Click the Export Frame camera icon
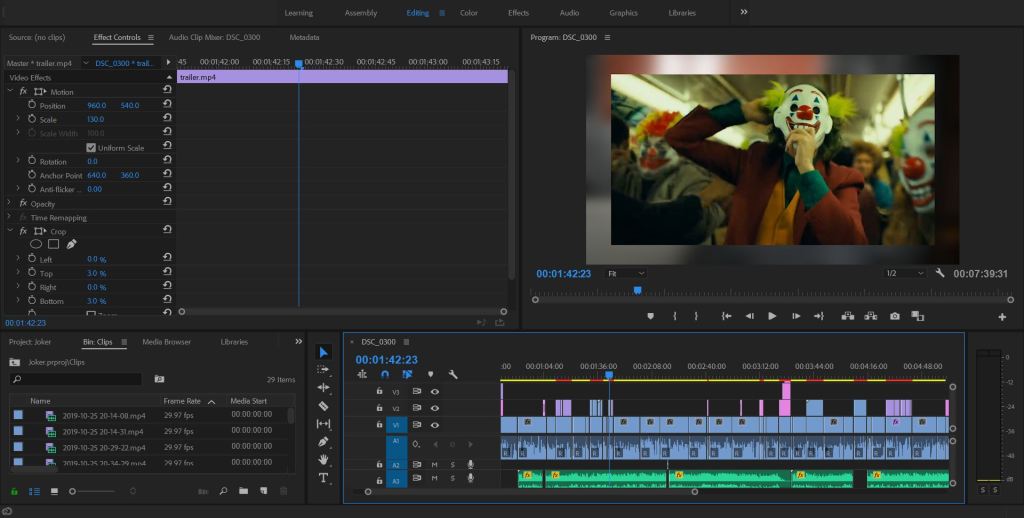The height and width of the screenshot is (518, 1024). pyautogui.click(x=894, y=316)
